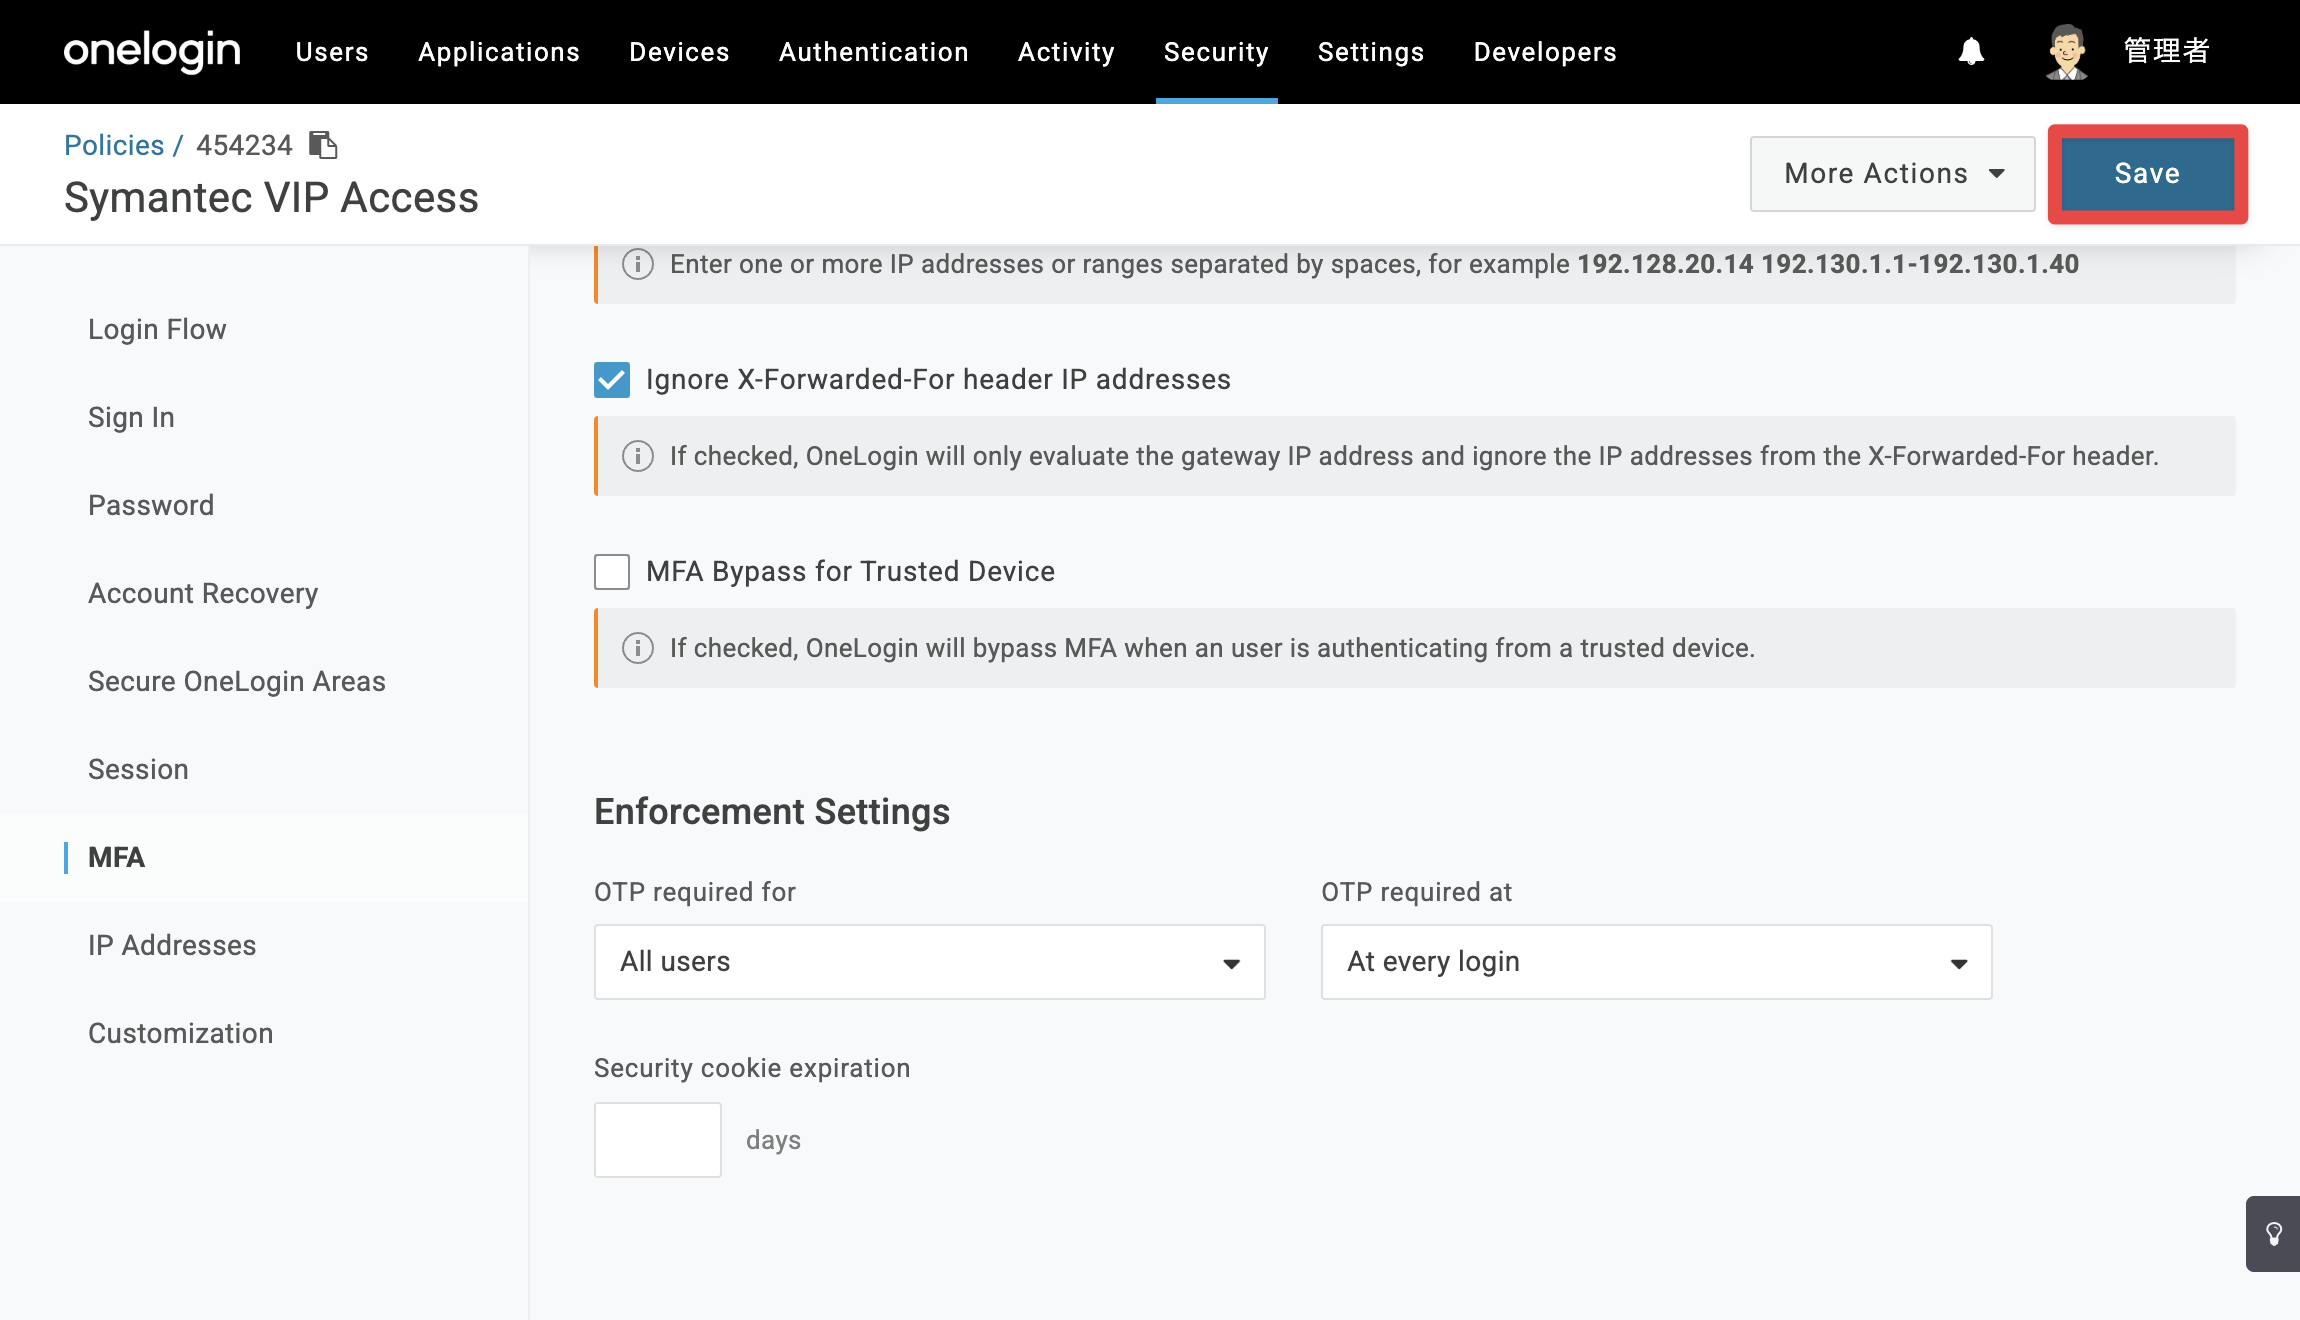Go back to Policies breadcrumb link
The image size is (2300, 1320).
click(114, 145)
